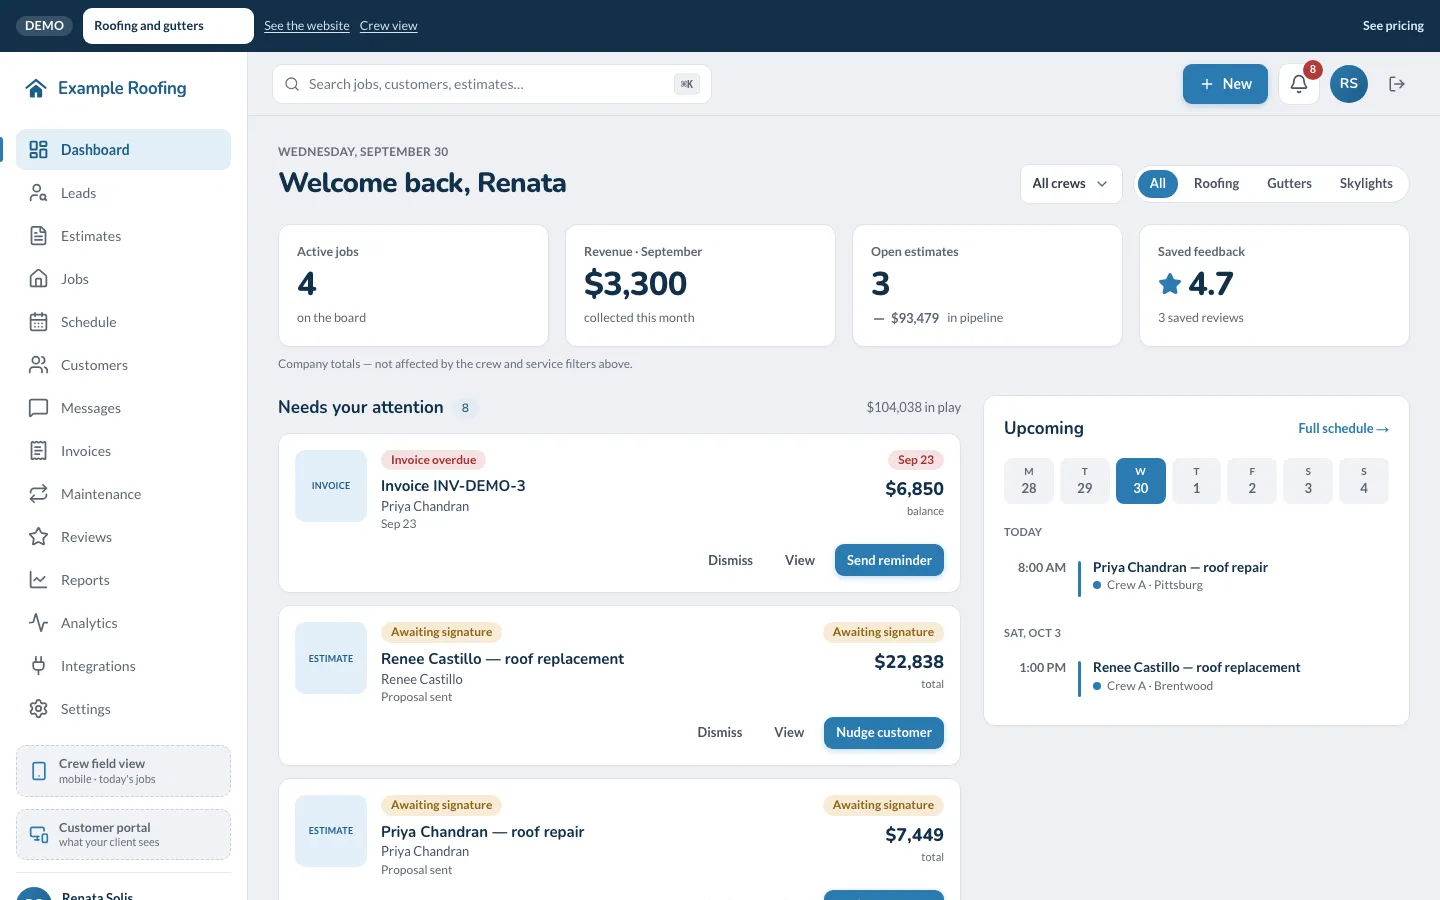The image size is (1440, 900).
Task: Filter by Gutters service
Action: coord(1289,184)
